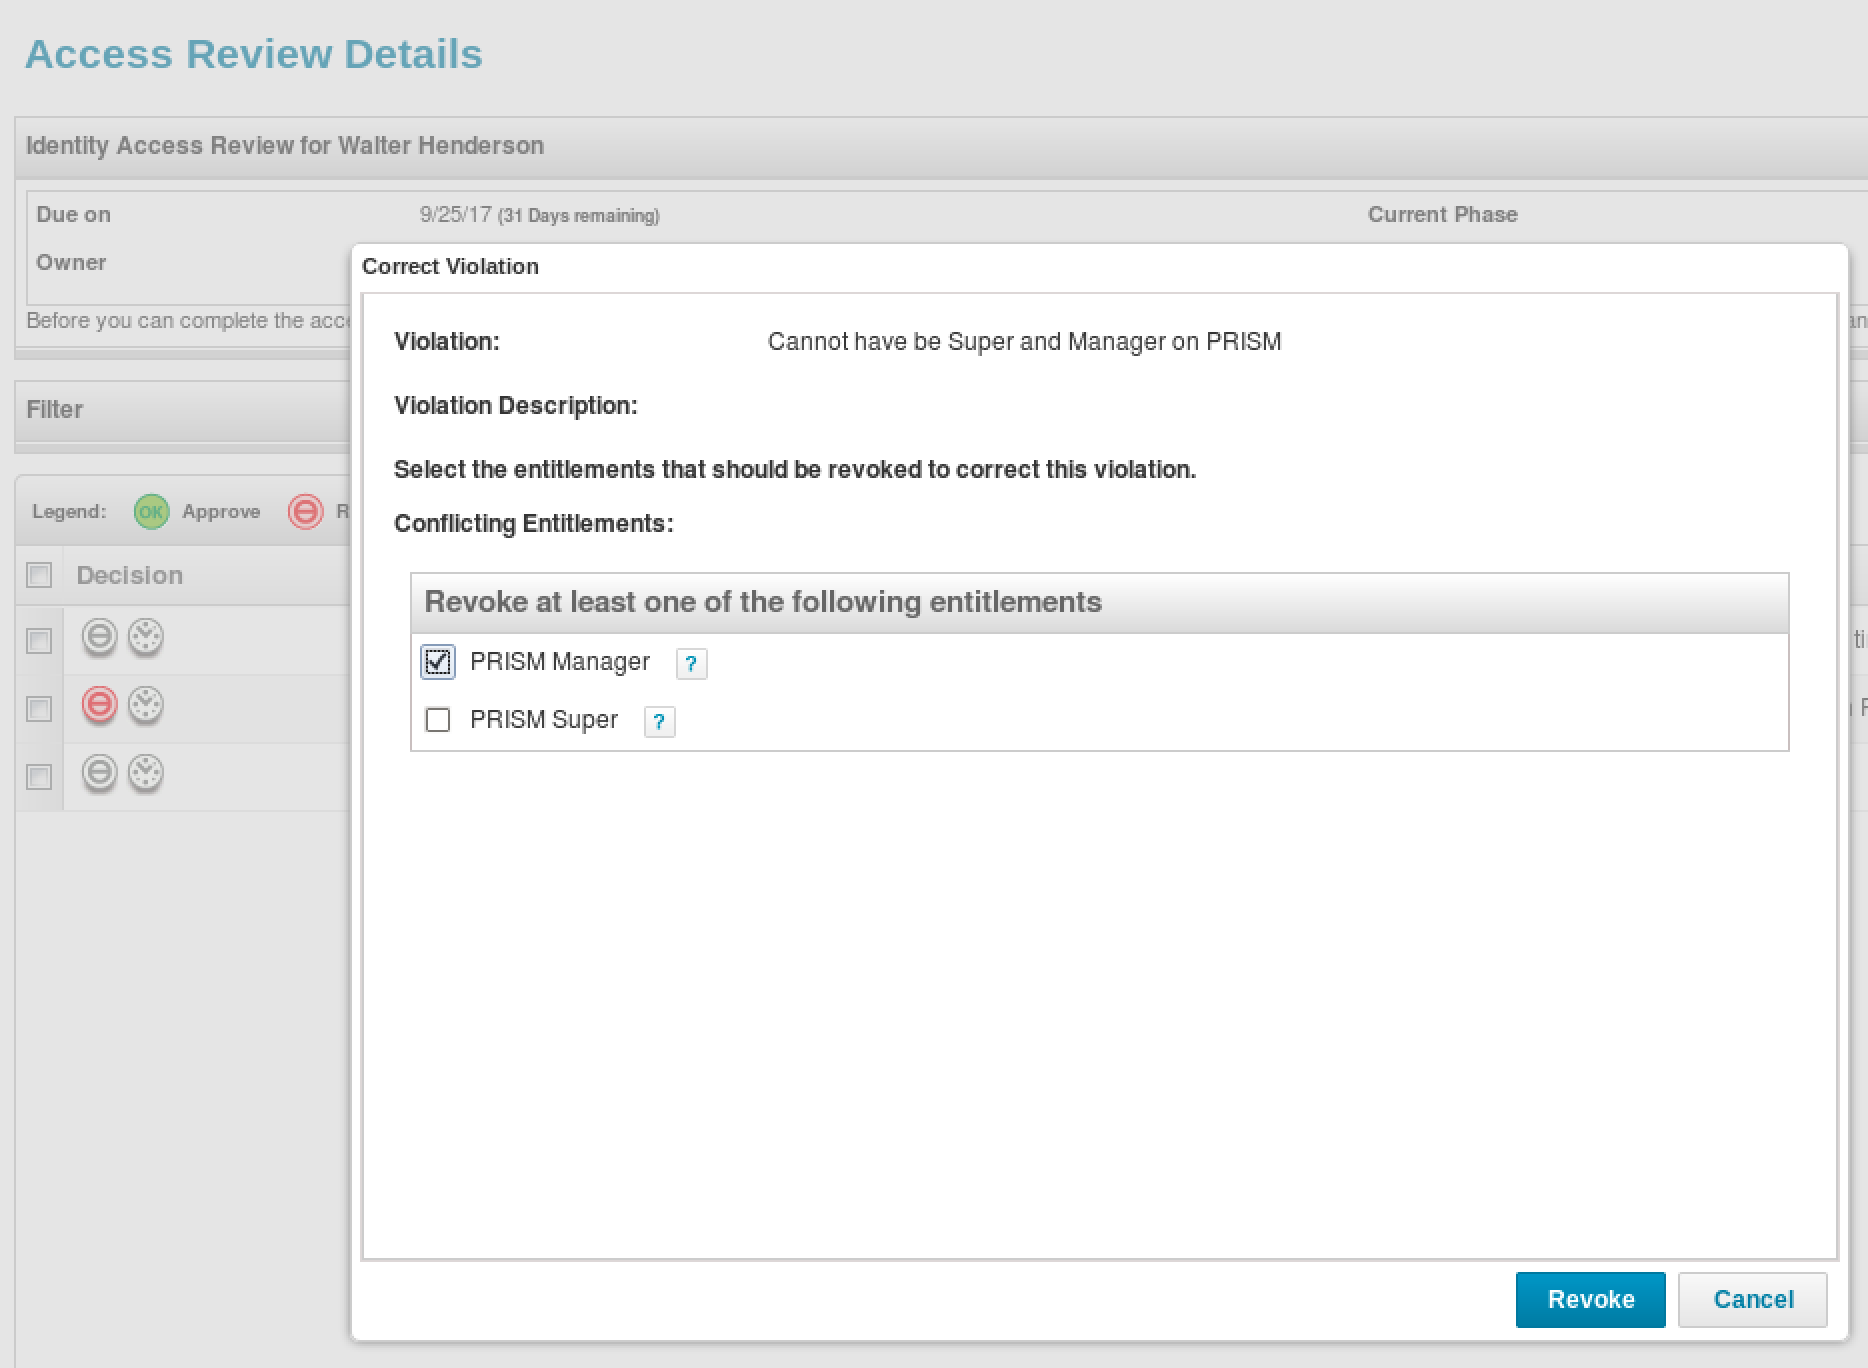Cancel the Correct Violation dialog
The width and height of the screenshot is (1868, 1368).
[1753, 1300]
